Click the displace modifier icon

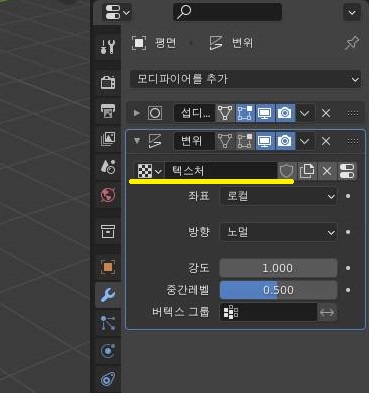click(155, 141)
